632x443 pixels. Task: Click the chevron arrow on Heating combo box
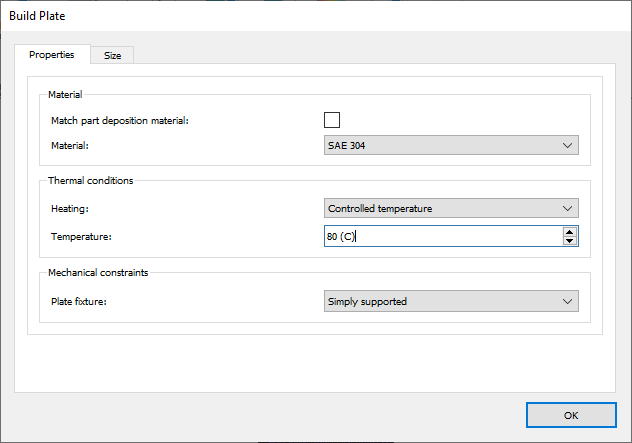click(568, 208)
